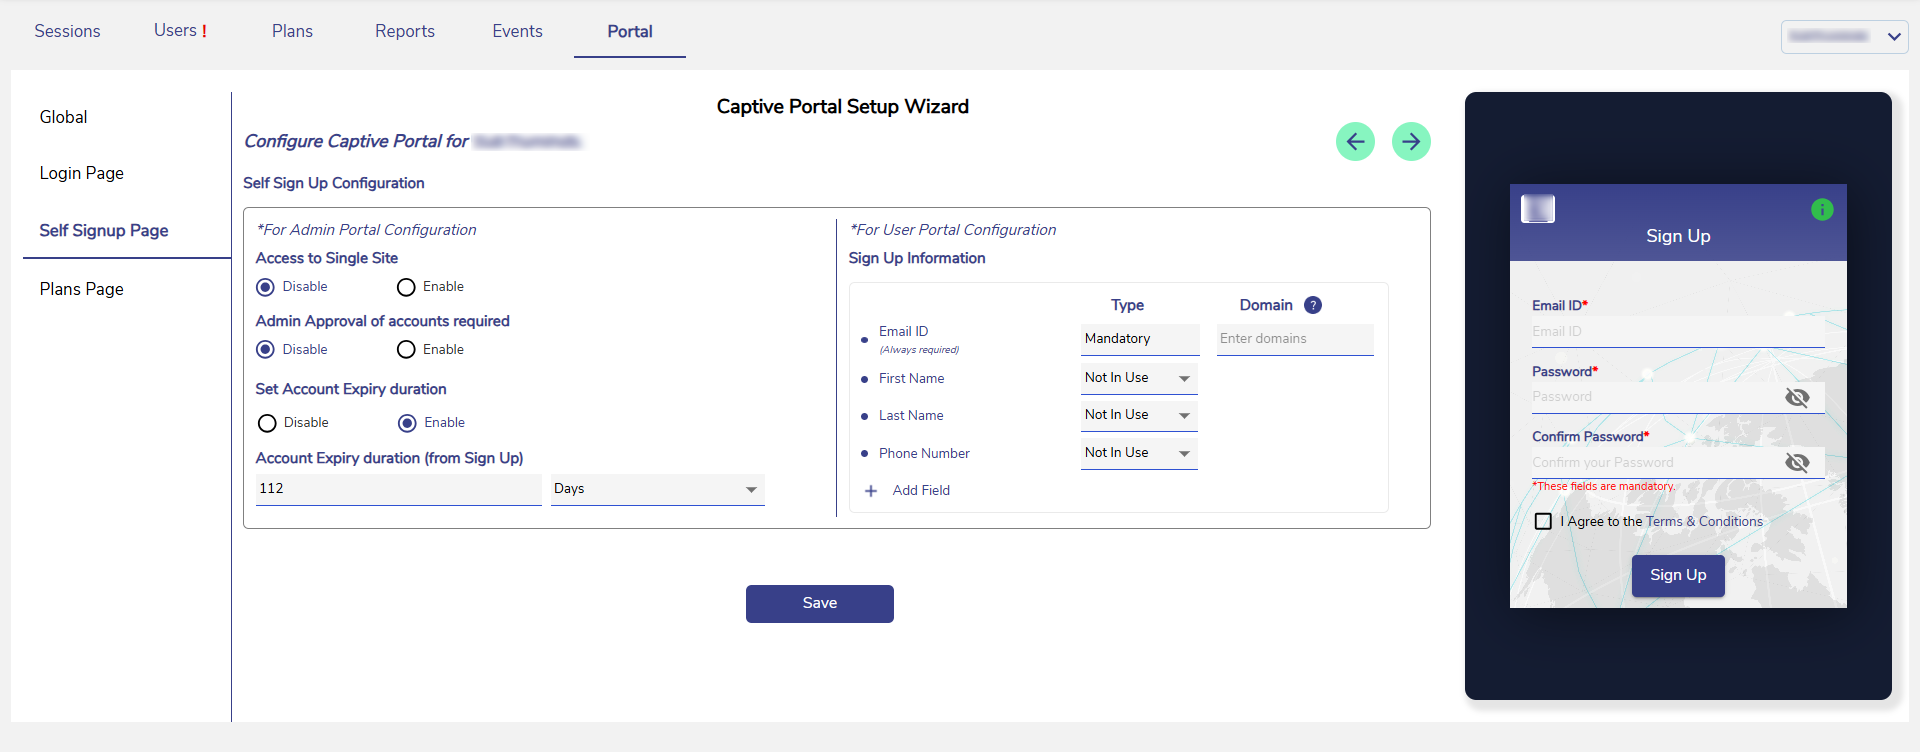The height and width of the screenshot is (752, 1920).
Task: Toggle Password field visibility eye icon
Action: point(1797,398)
